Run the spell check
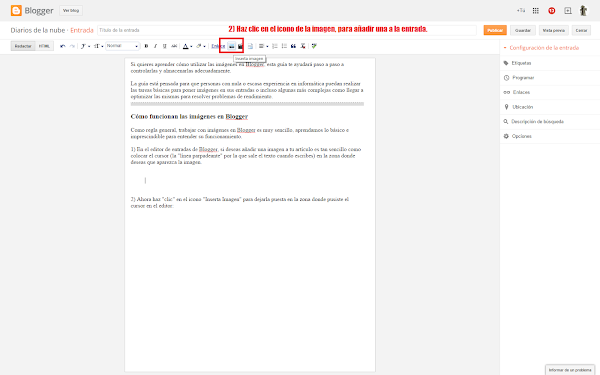The height and width of the screenshot is (375, 600). (314, 46)
